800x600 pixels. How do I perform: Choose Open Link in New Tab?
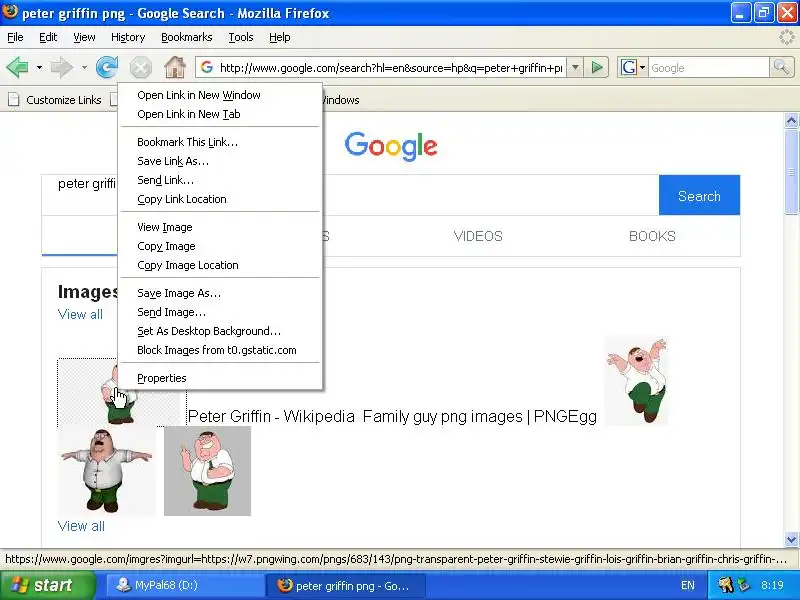(220, 114)
